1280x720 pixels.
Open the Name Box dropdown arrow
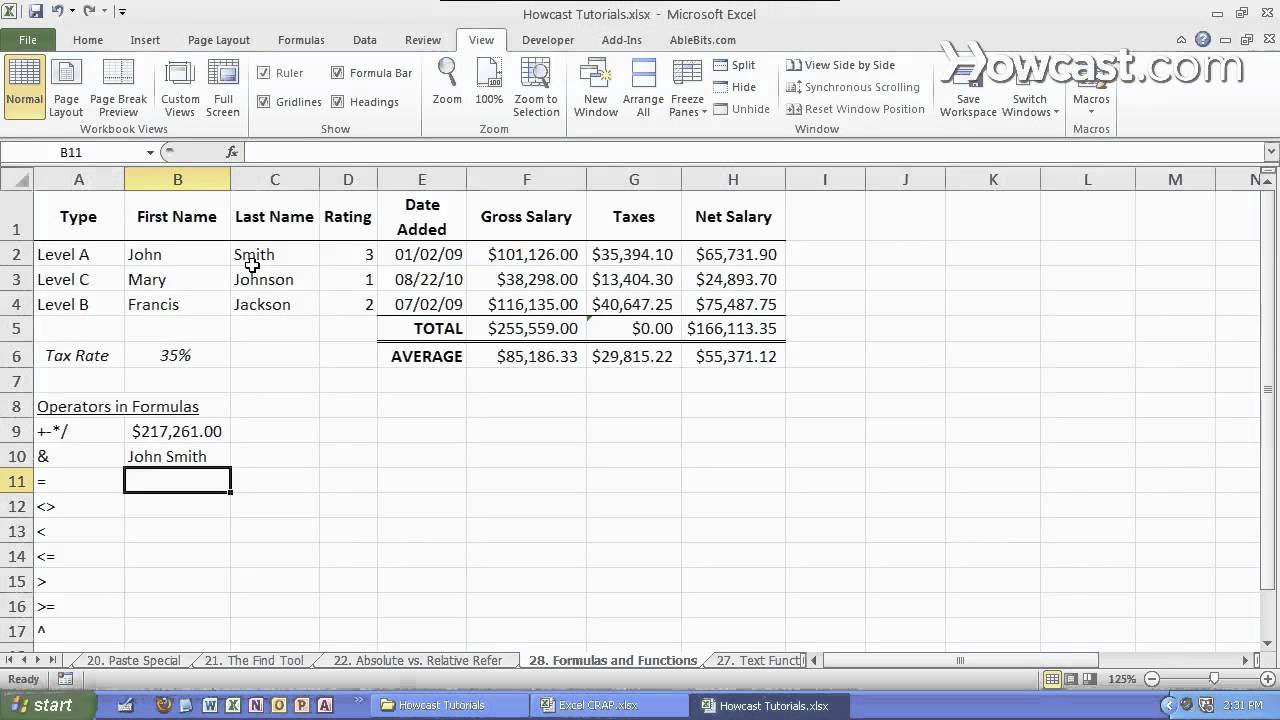coord(150,152)
